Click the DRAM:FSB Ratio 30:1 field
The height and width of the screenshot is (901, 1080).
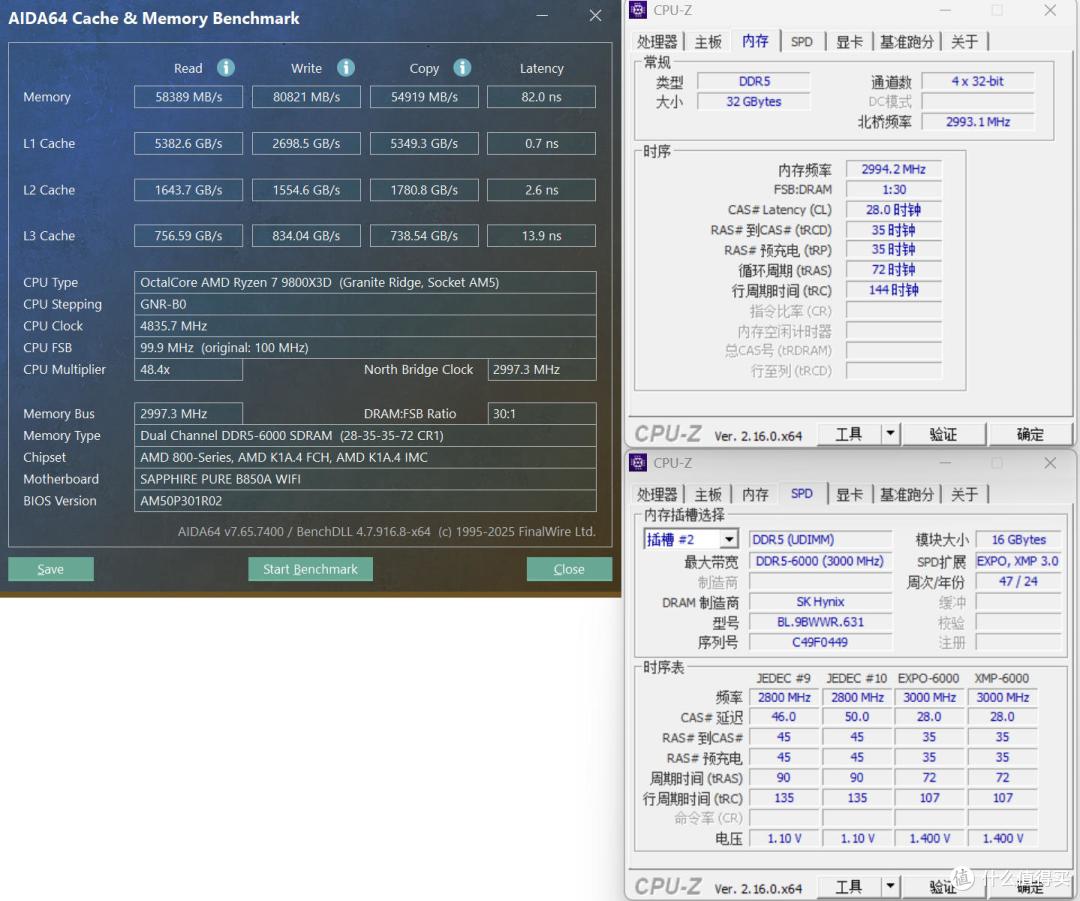click(541, 413)
